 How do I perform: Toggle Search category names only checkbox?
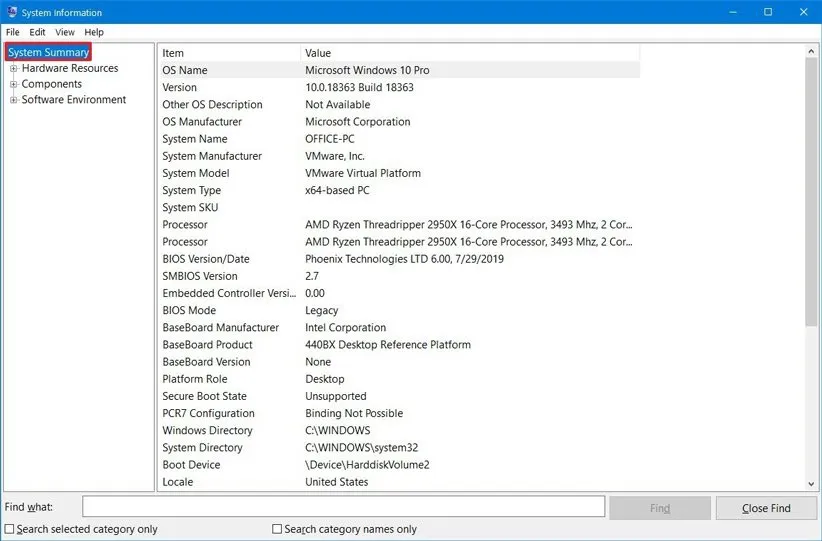[278, 529]
